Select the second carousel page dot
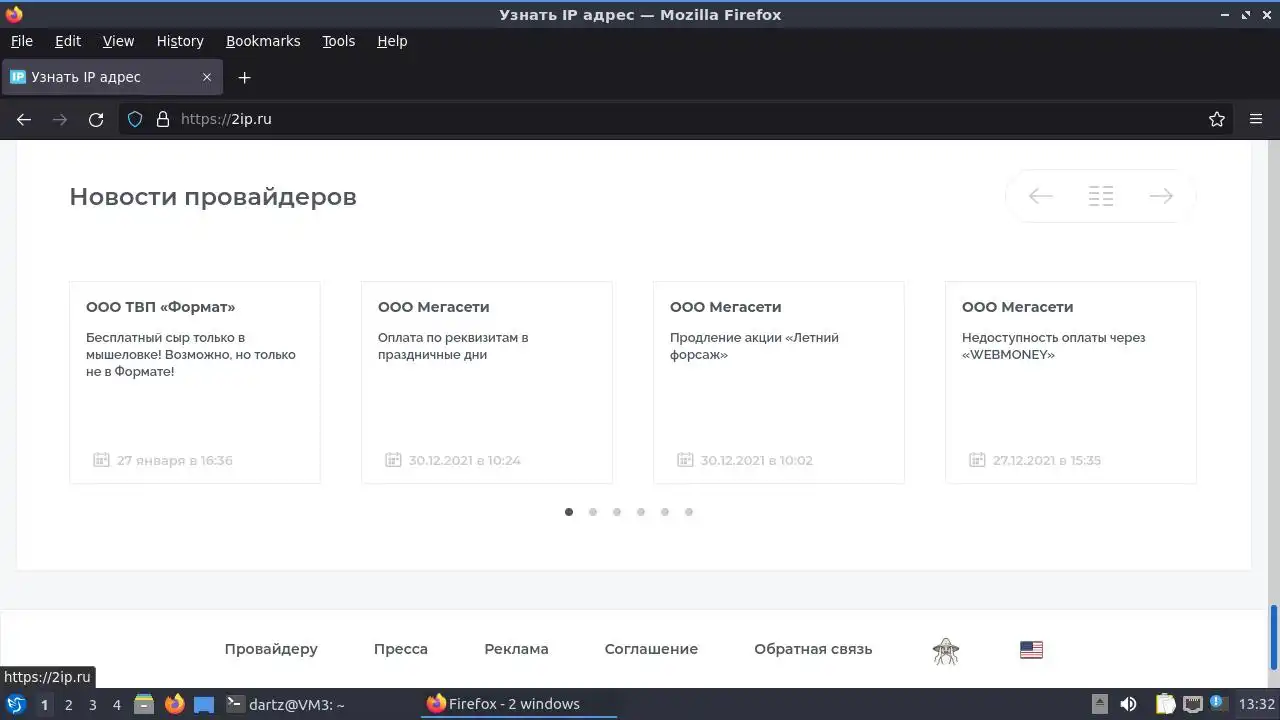This screenshot has width=1280, height=720. [593, 512]
